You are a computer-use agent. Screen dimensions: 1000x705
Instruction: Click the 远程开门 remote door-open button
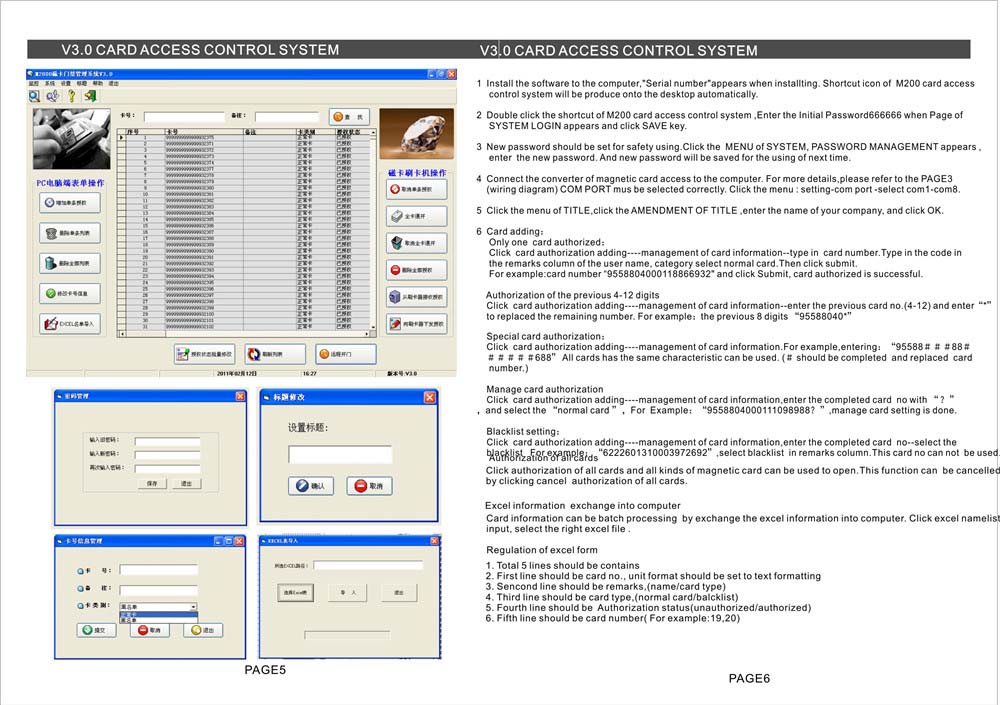[346, 354]
